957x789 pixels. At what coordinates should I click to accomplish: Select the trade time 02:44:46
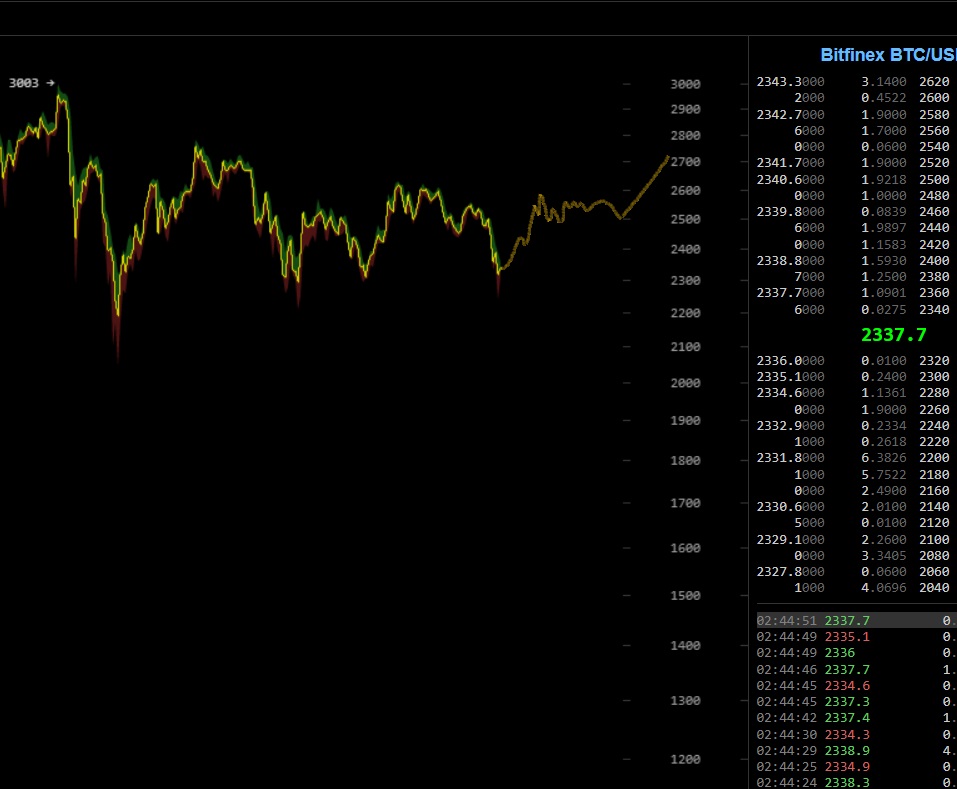pos(787,670)
